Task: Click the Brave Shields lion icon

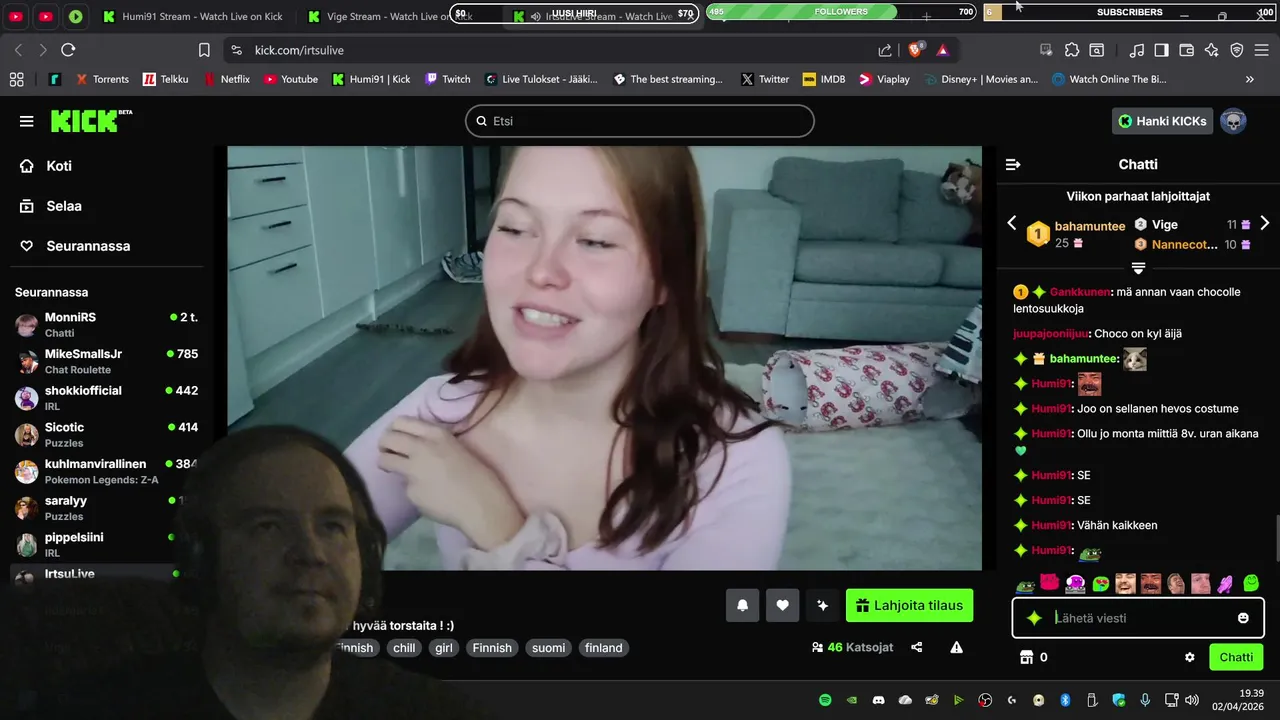Action: (915, 50)
